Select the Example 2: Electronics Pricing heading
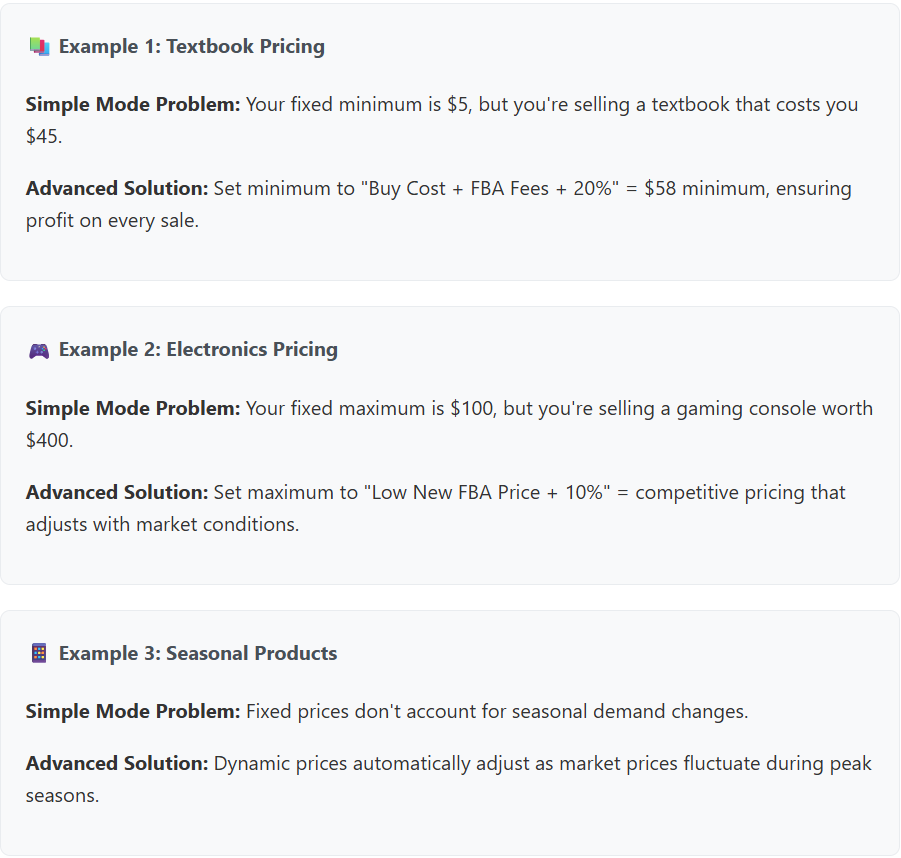 coord(198,349)
